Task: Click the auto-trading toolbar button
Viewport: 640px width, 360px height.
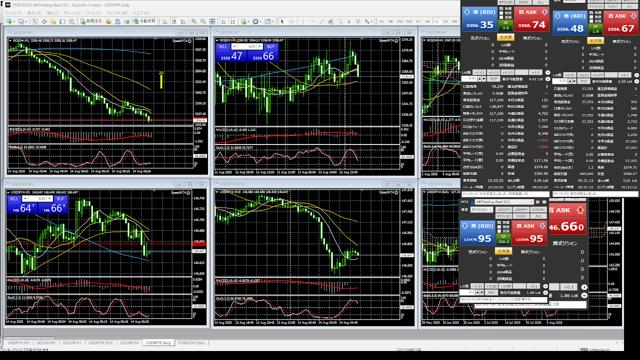Action: coord(146,21)
